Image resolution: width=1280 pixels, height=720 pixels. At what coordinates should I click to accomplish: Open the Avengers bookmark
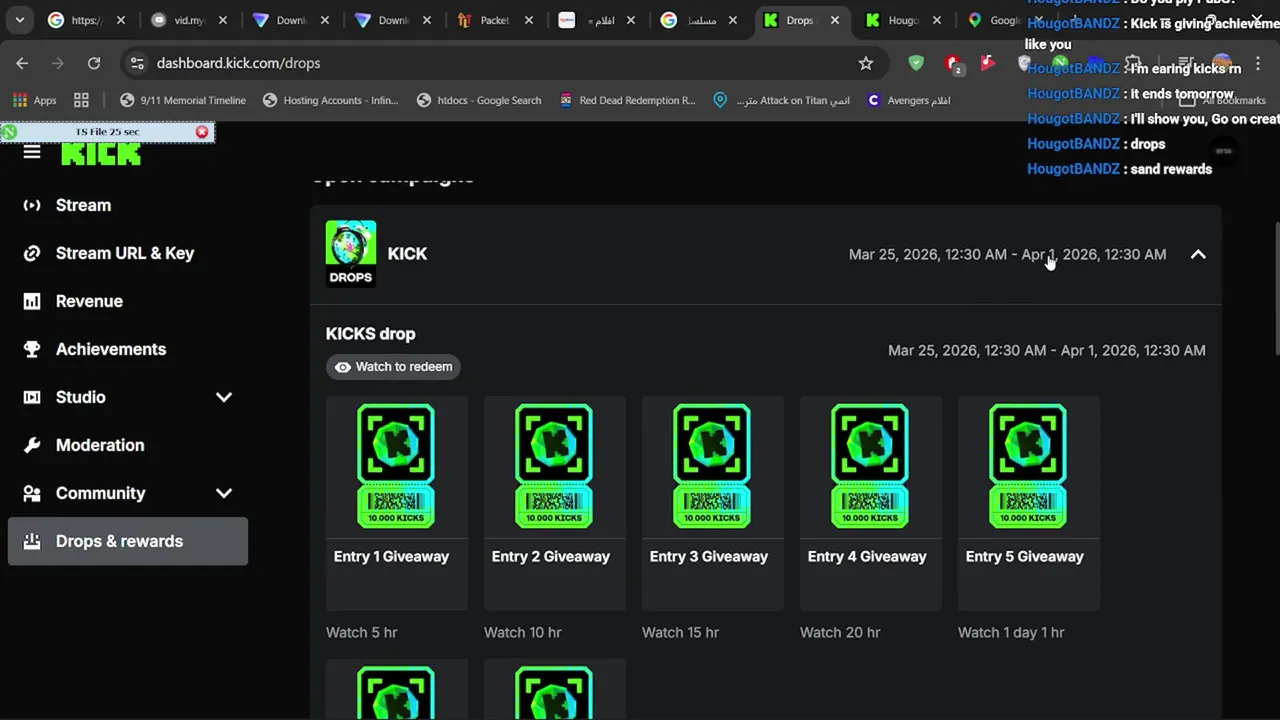click(909, 100)
